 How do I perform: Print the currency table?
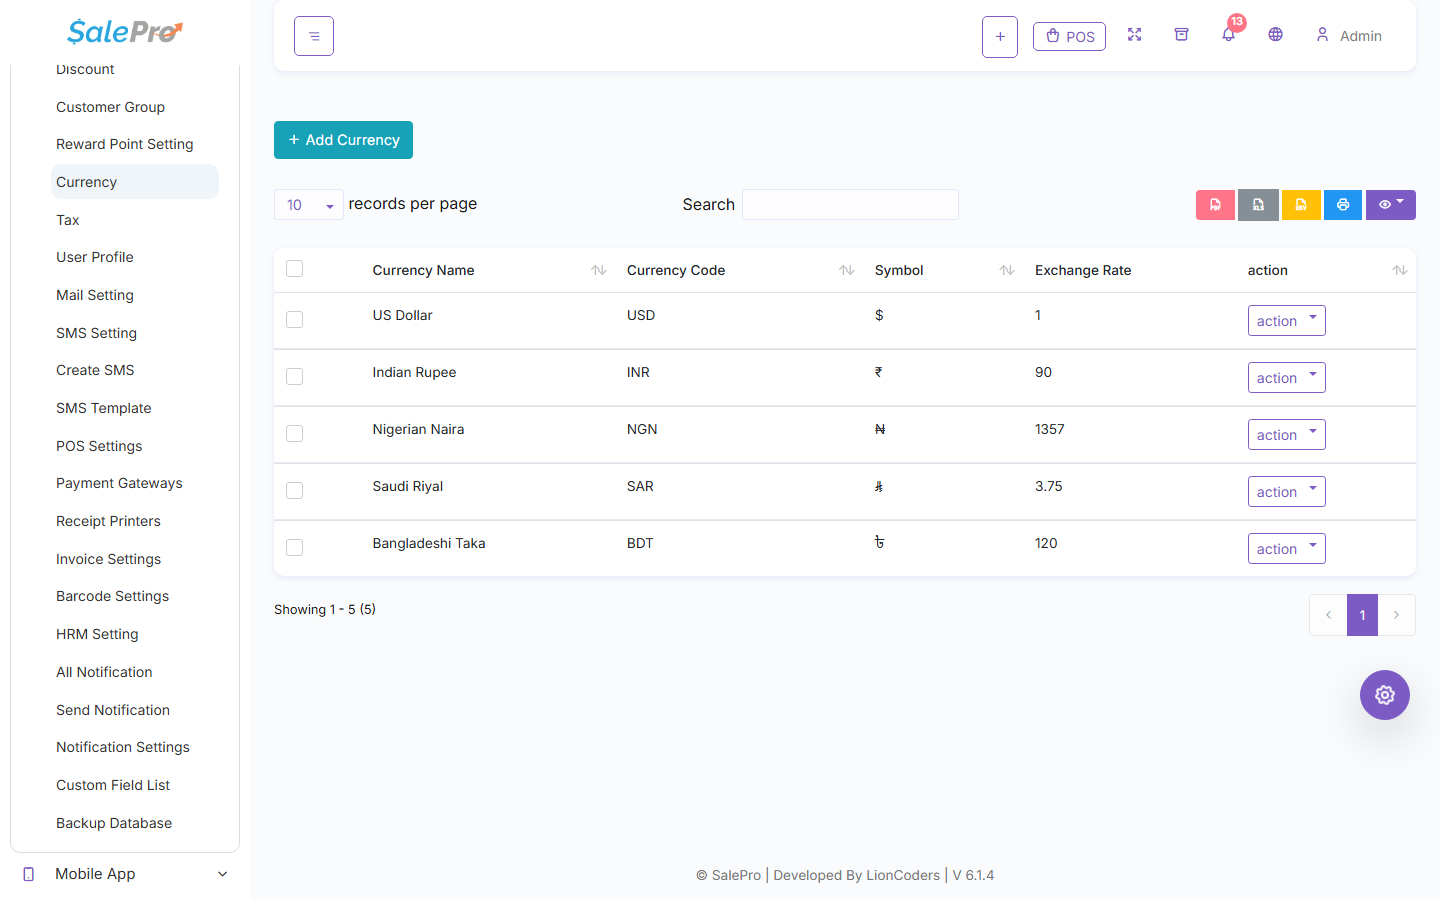click(x=1343, y=205)
